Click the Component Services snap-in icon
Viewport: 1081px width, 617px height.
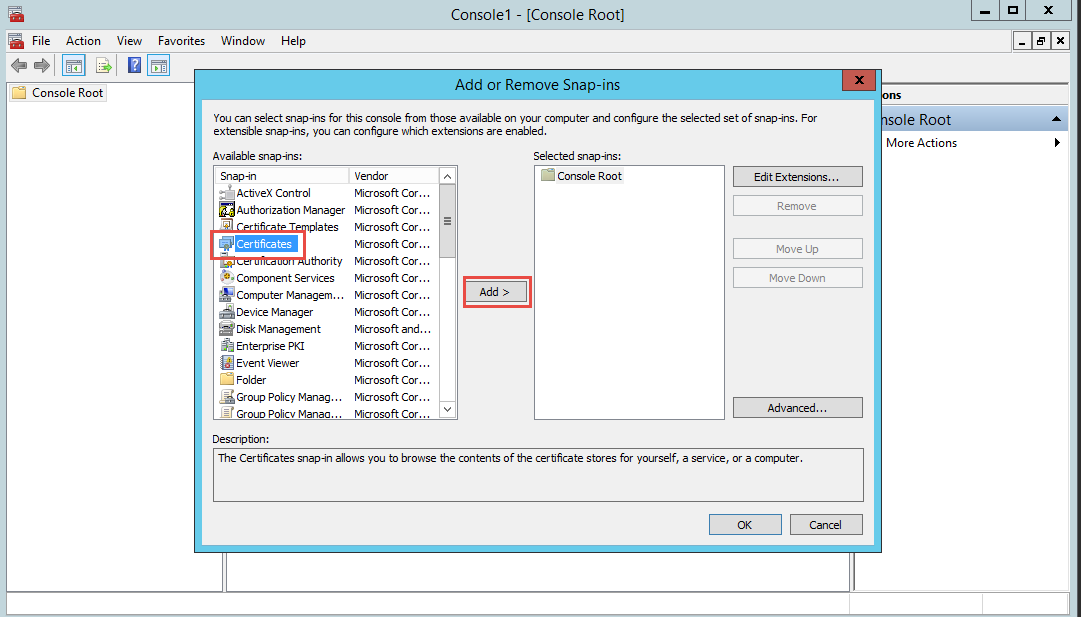click(227, 278)
